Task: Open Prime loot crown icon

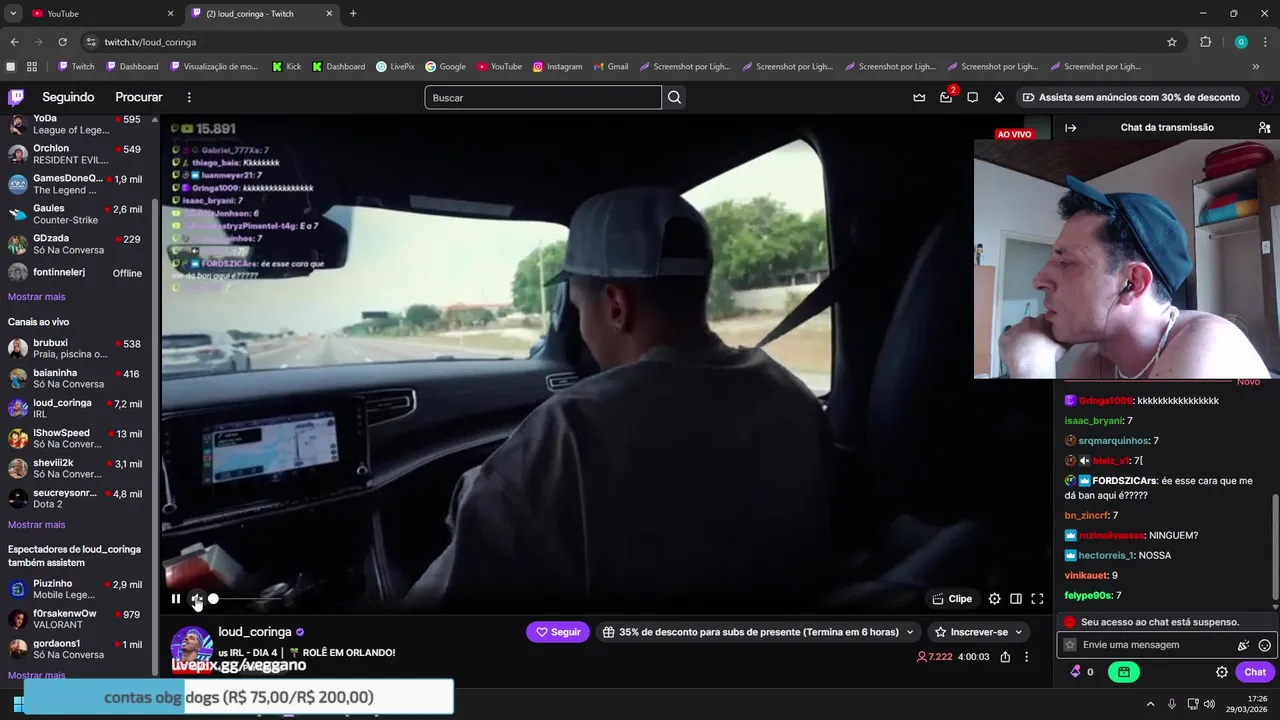Action: 919,97
